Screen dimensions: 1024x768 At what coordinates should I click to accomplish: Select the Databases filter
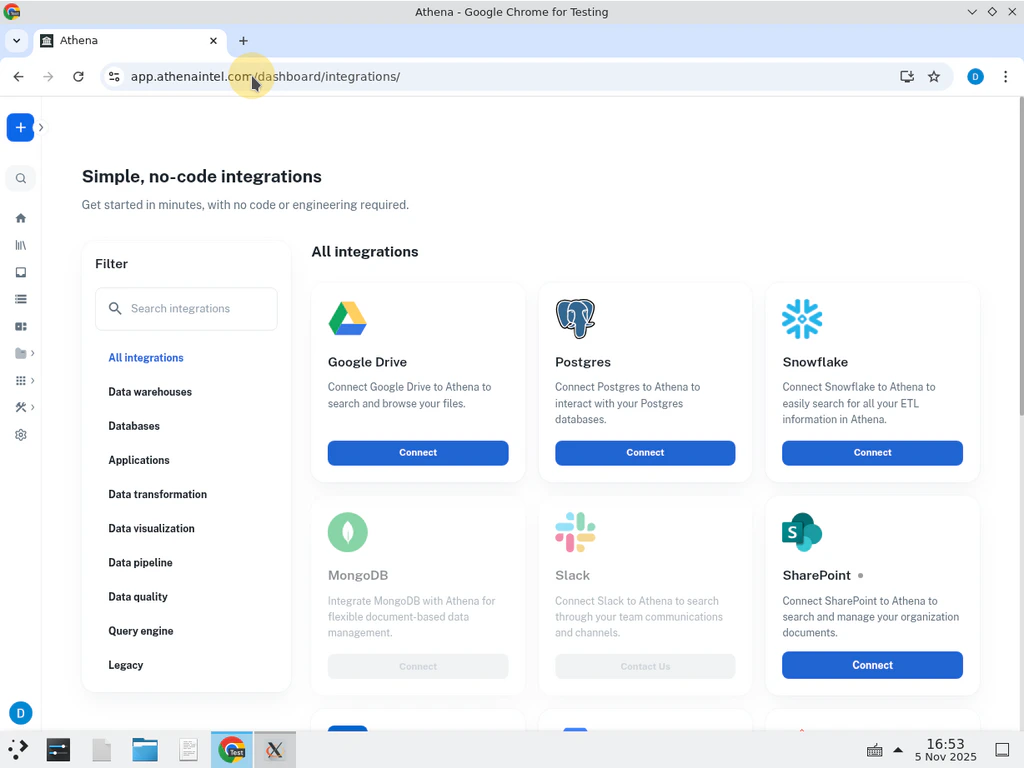[x=134, y=426]
